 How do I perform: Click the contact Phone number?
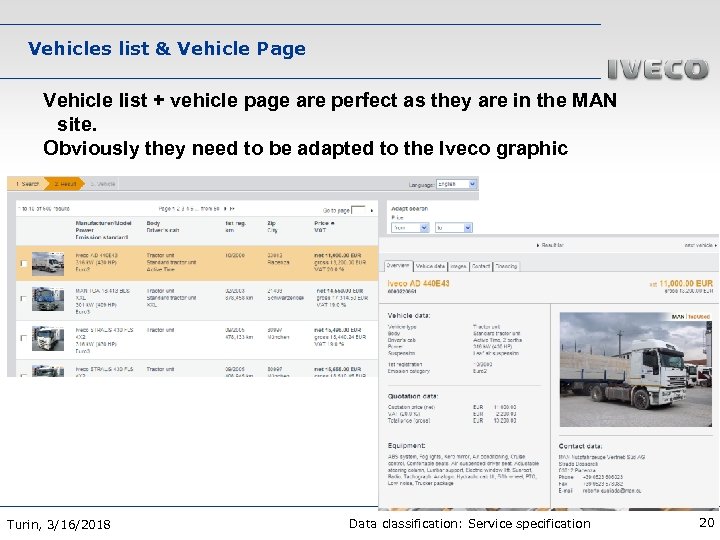click(x=602, y=477)
